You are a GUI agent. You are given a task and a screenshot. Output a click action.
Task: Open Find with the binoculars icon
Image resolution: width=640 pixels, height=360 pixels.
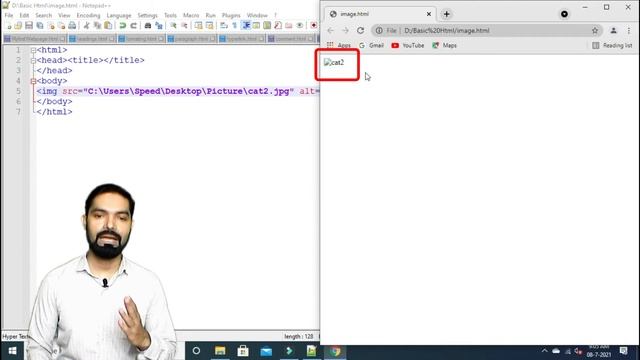click(x=148, y=25)
